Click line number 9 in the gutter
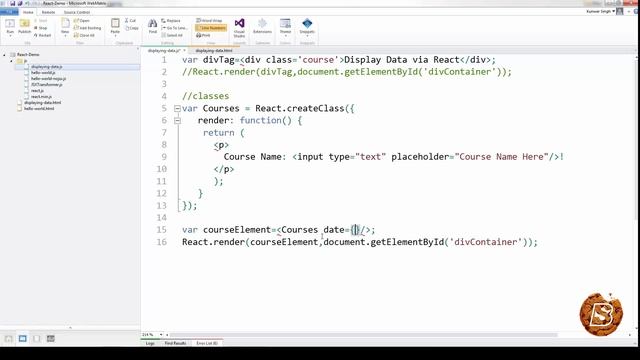 [x=164, y=157]
